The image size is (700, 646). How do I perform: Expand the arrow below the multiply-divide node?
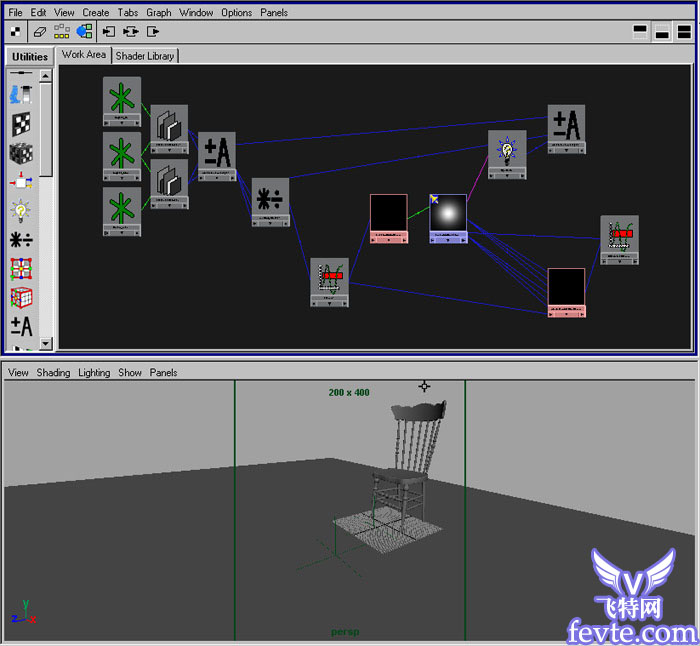[270, 224]
